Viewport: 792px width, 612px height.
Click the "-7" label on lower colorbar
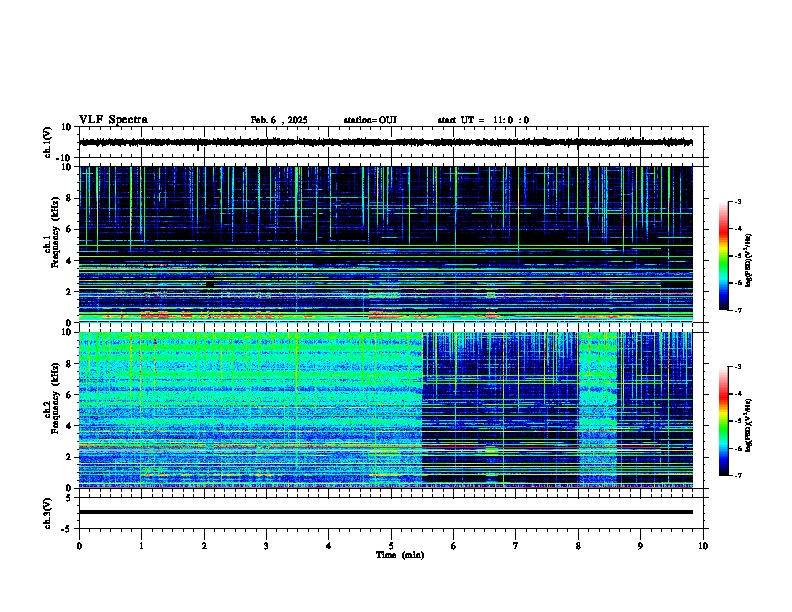coord(737,475)
